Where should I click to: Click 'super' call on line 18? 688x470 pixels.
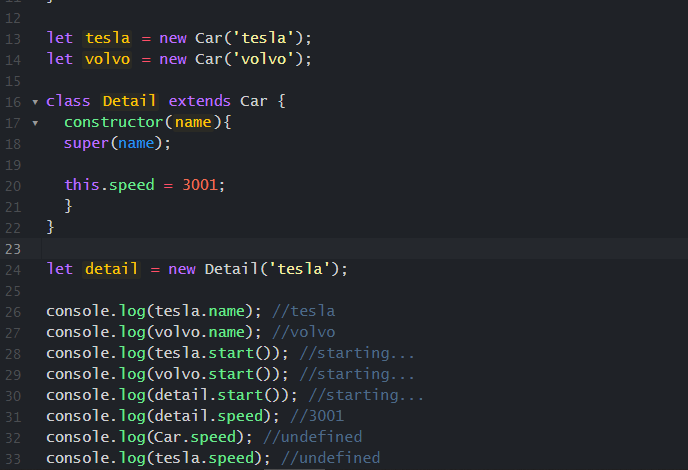tap(86, 144)
